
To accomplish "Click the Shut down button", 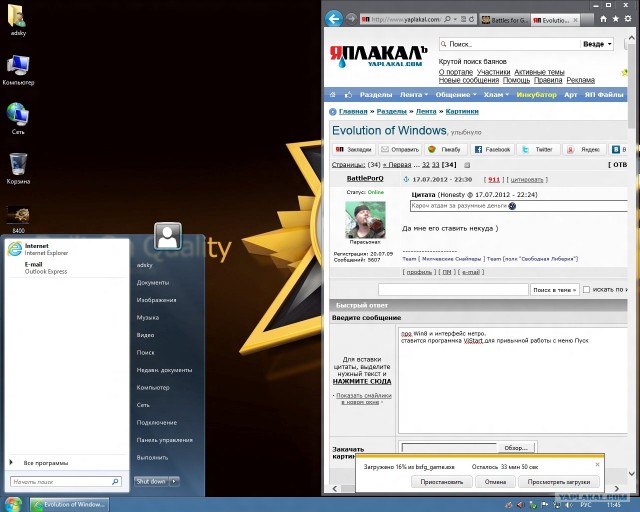I will coord(151,481).
